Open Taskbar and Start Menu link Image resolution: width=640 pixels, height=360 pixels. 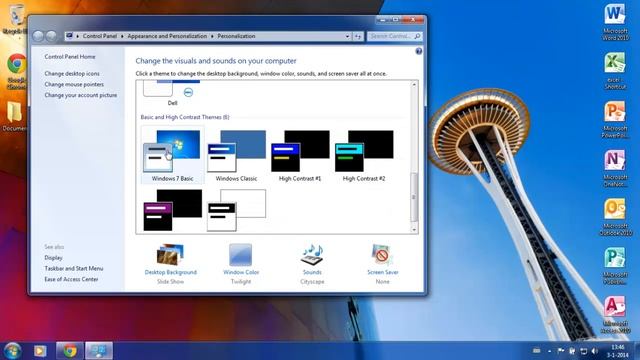(x=73, y=269)
